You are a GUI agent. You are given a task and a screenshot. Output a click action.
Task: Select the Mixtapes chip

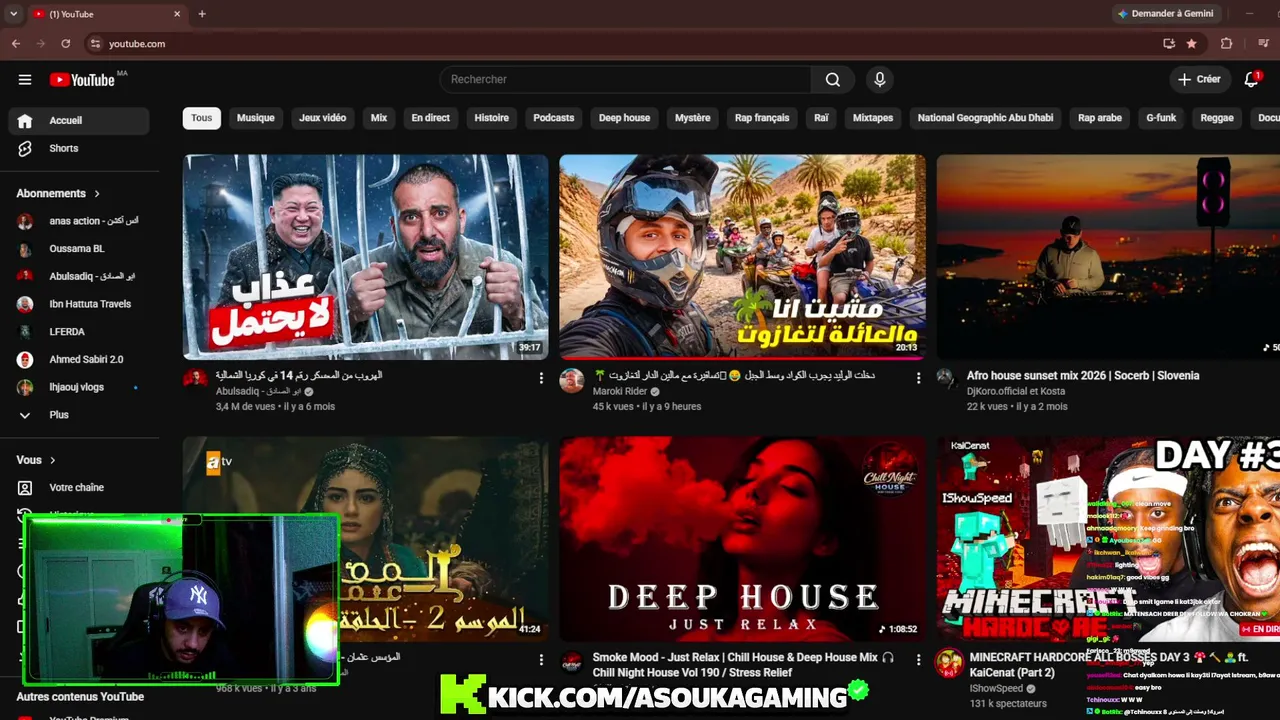pos(873,118)
